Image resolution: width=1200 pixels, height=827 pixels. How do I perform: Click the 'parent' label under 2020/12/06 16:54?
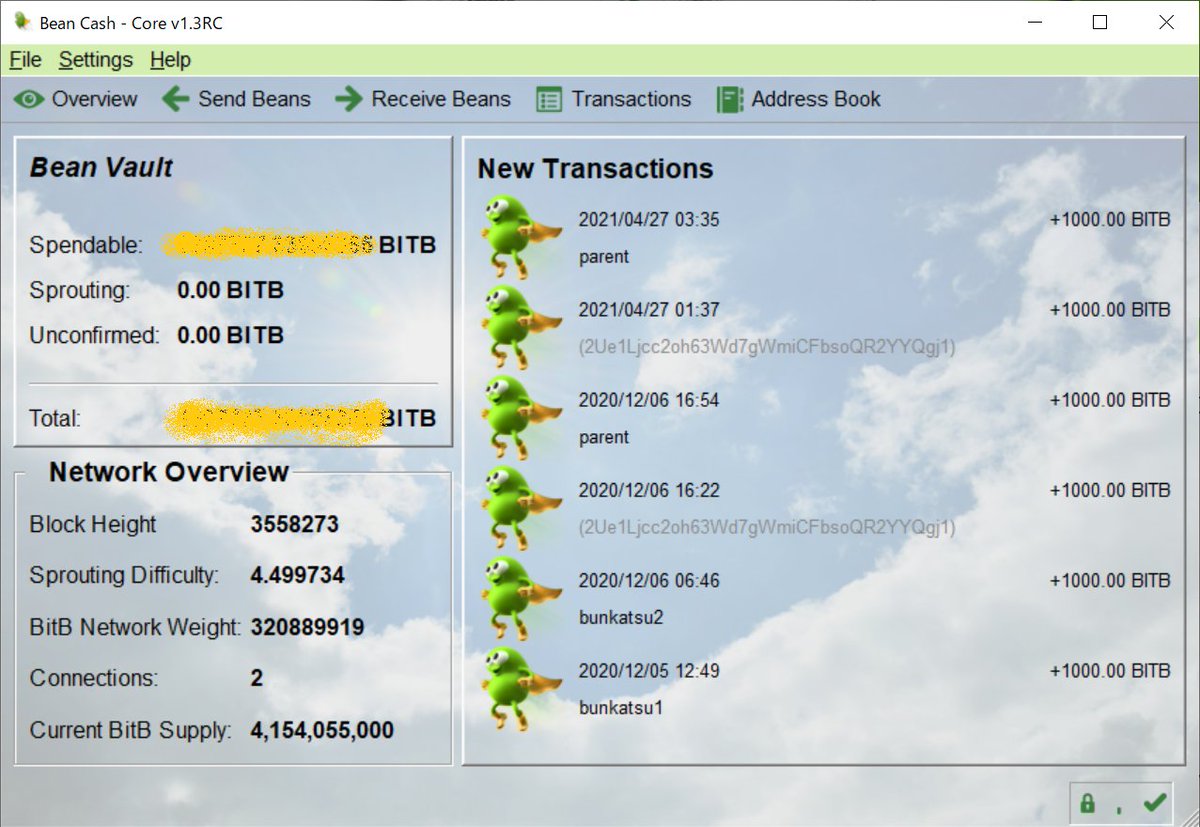[604, 437]
